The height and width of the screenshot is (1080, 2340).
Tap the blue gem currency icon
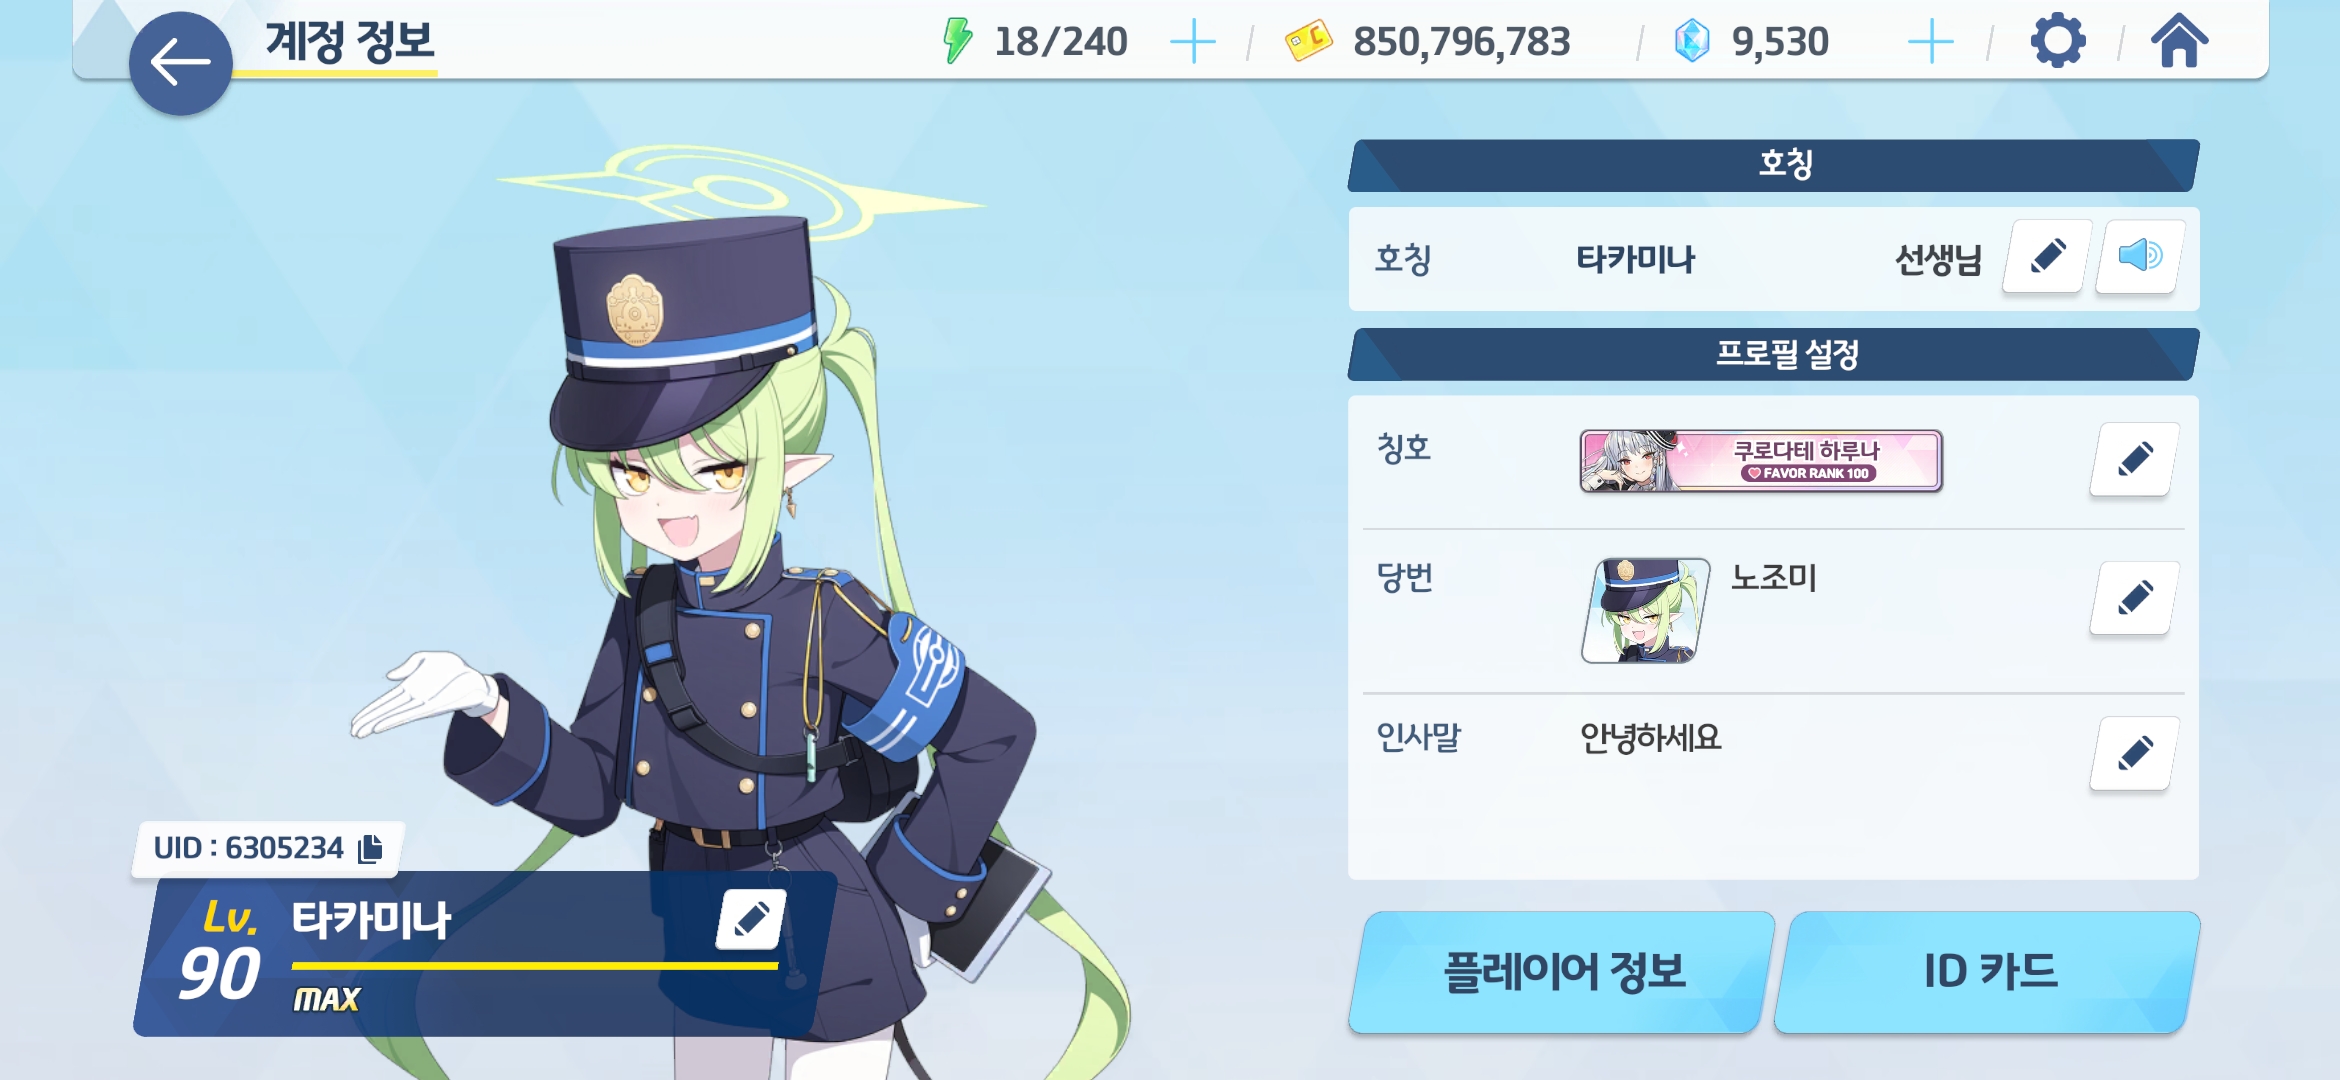pos(1692,42)
